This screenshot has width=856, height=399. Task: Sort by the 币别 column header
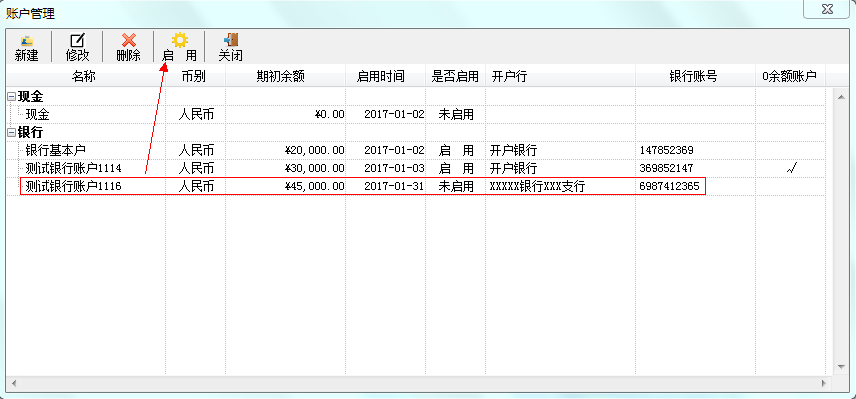[x=194, y=76]
